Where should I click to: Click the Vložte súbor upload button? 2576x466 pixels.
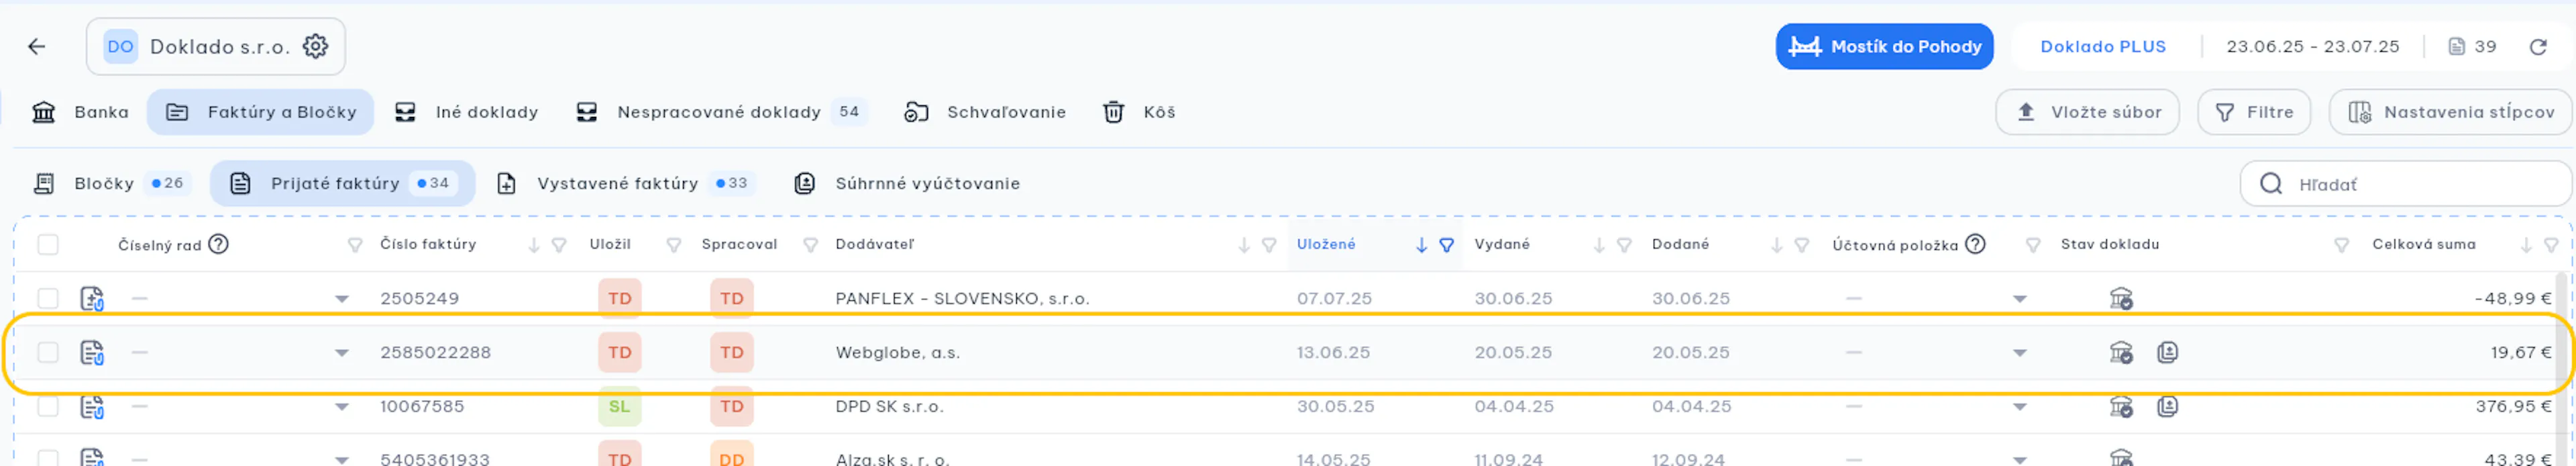2087,112
